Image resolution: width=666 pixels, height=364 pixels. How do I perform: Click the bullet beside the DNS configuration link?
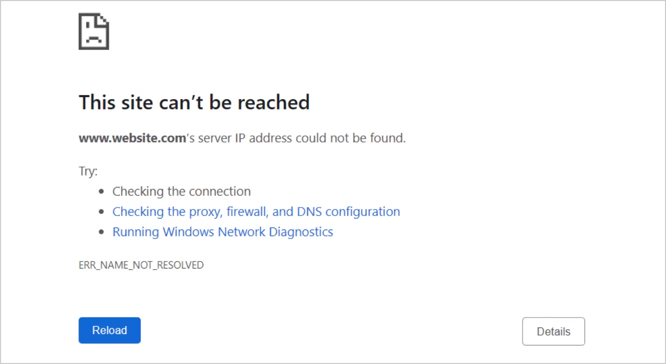101,212
